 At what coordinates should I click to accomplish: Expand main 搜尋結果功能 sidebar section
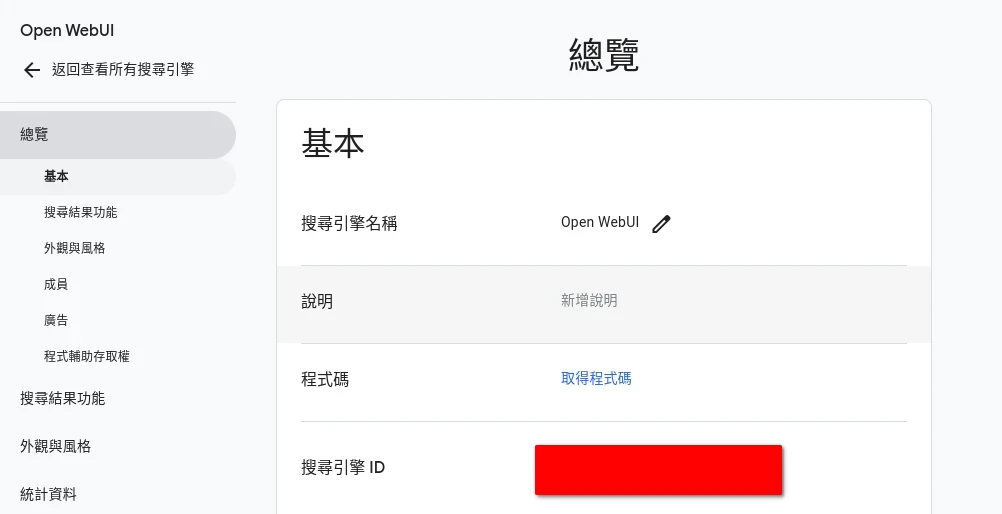pos(63,399)
